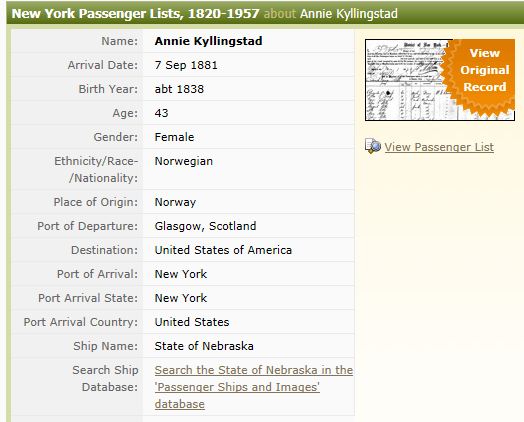The height and width of the screenshot is (422, 524).
Task: Click the Port of Arrival label
Action: point(97,274)
